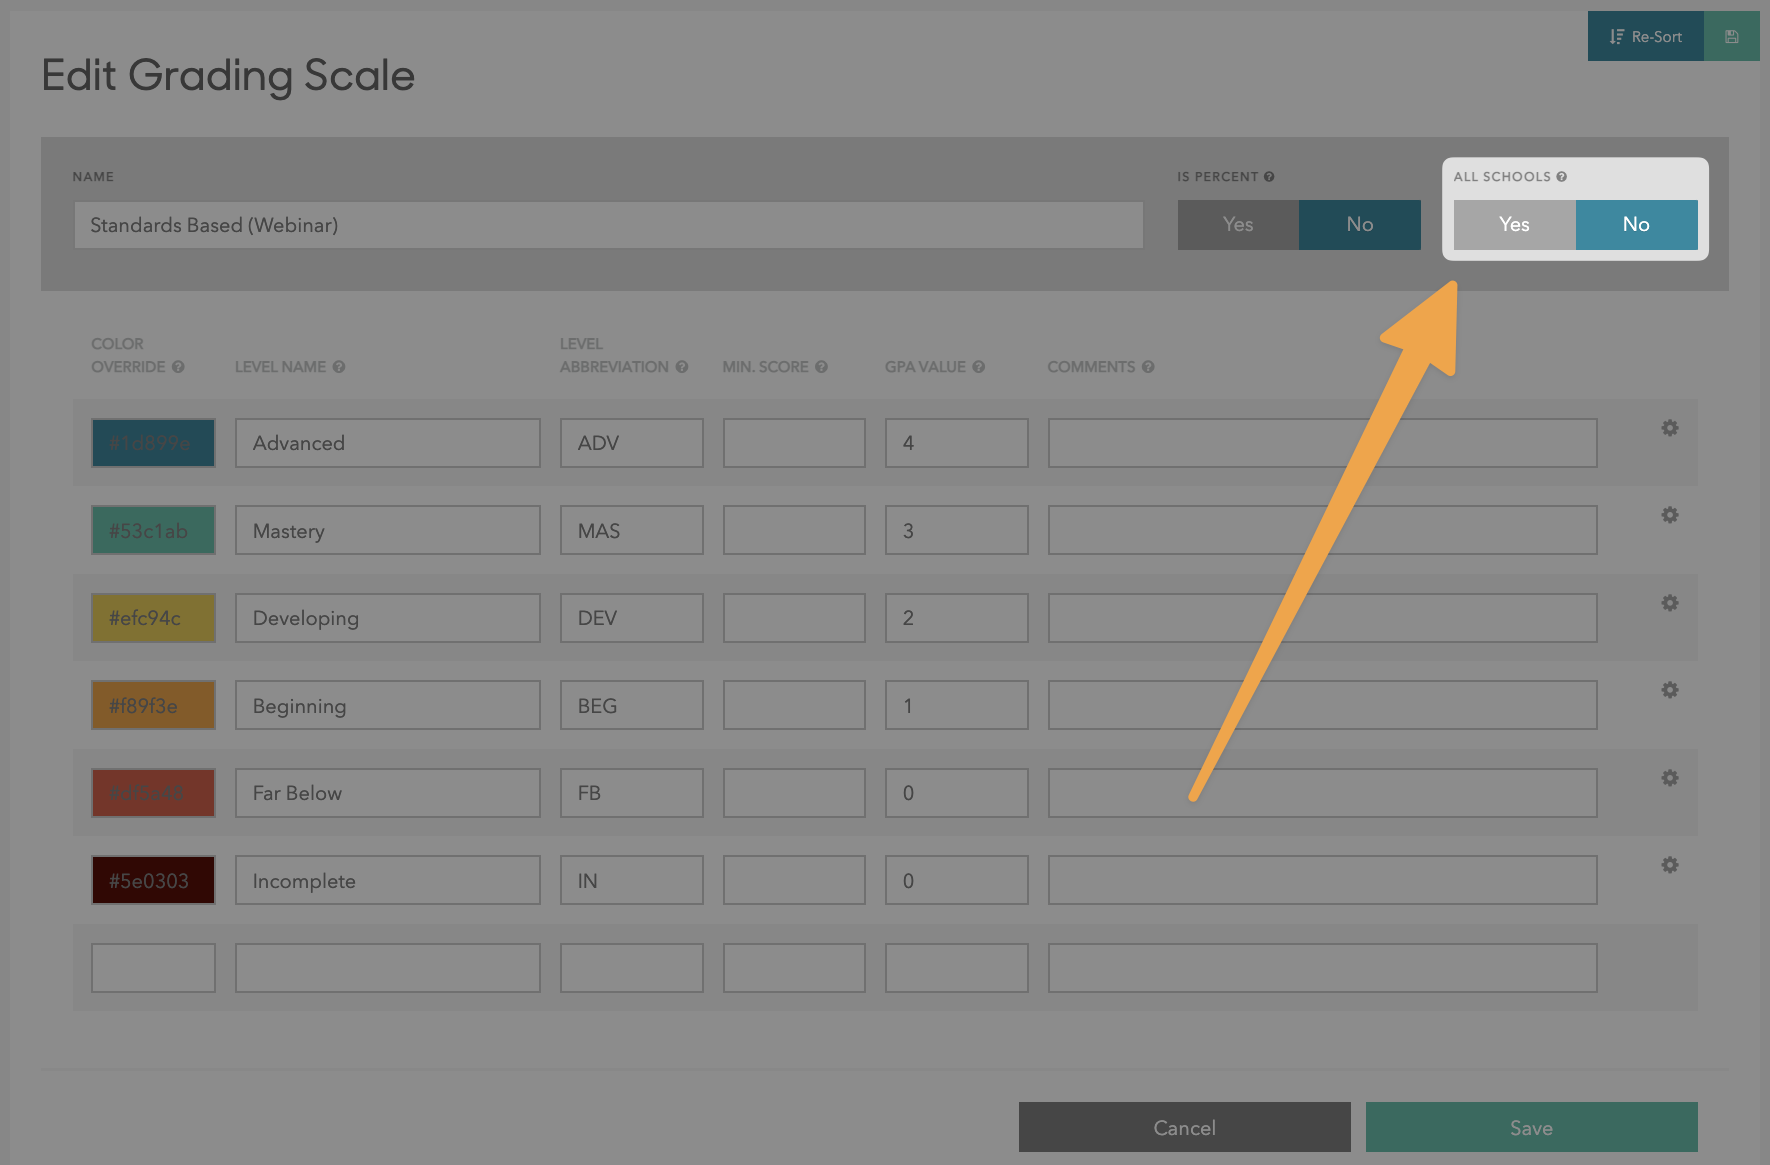Set Is Percent toggle to No

pos(1359,225)
